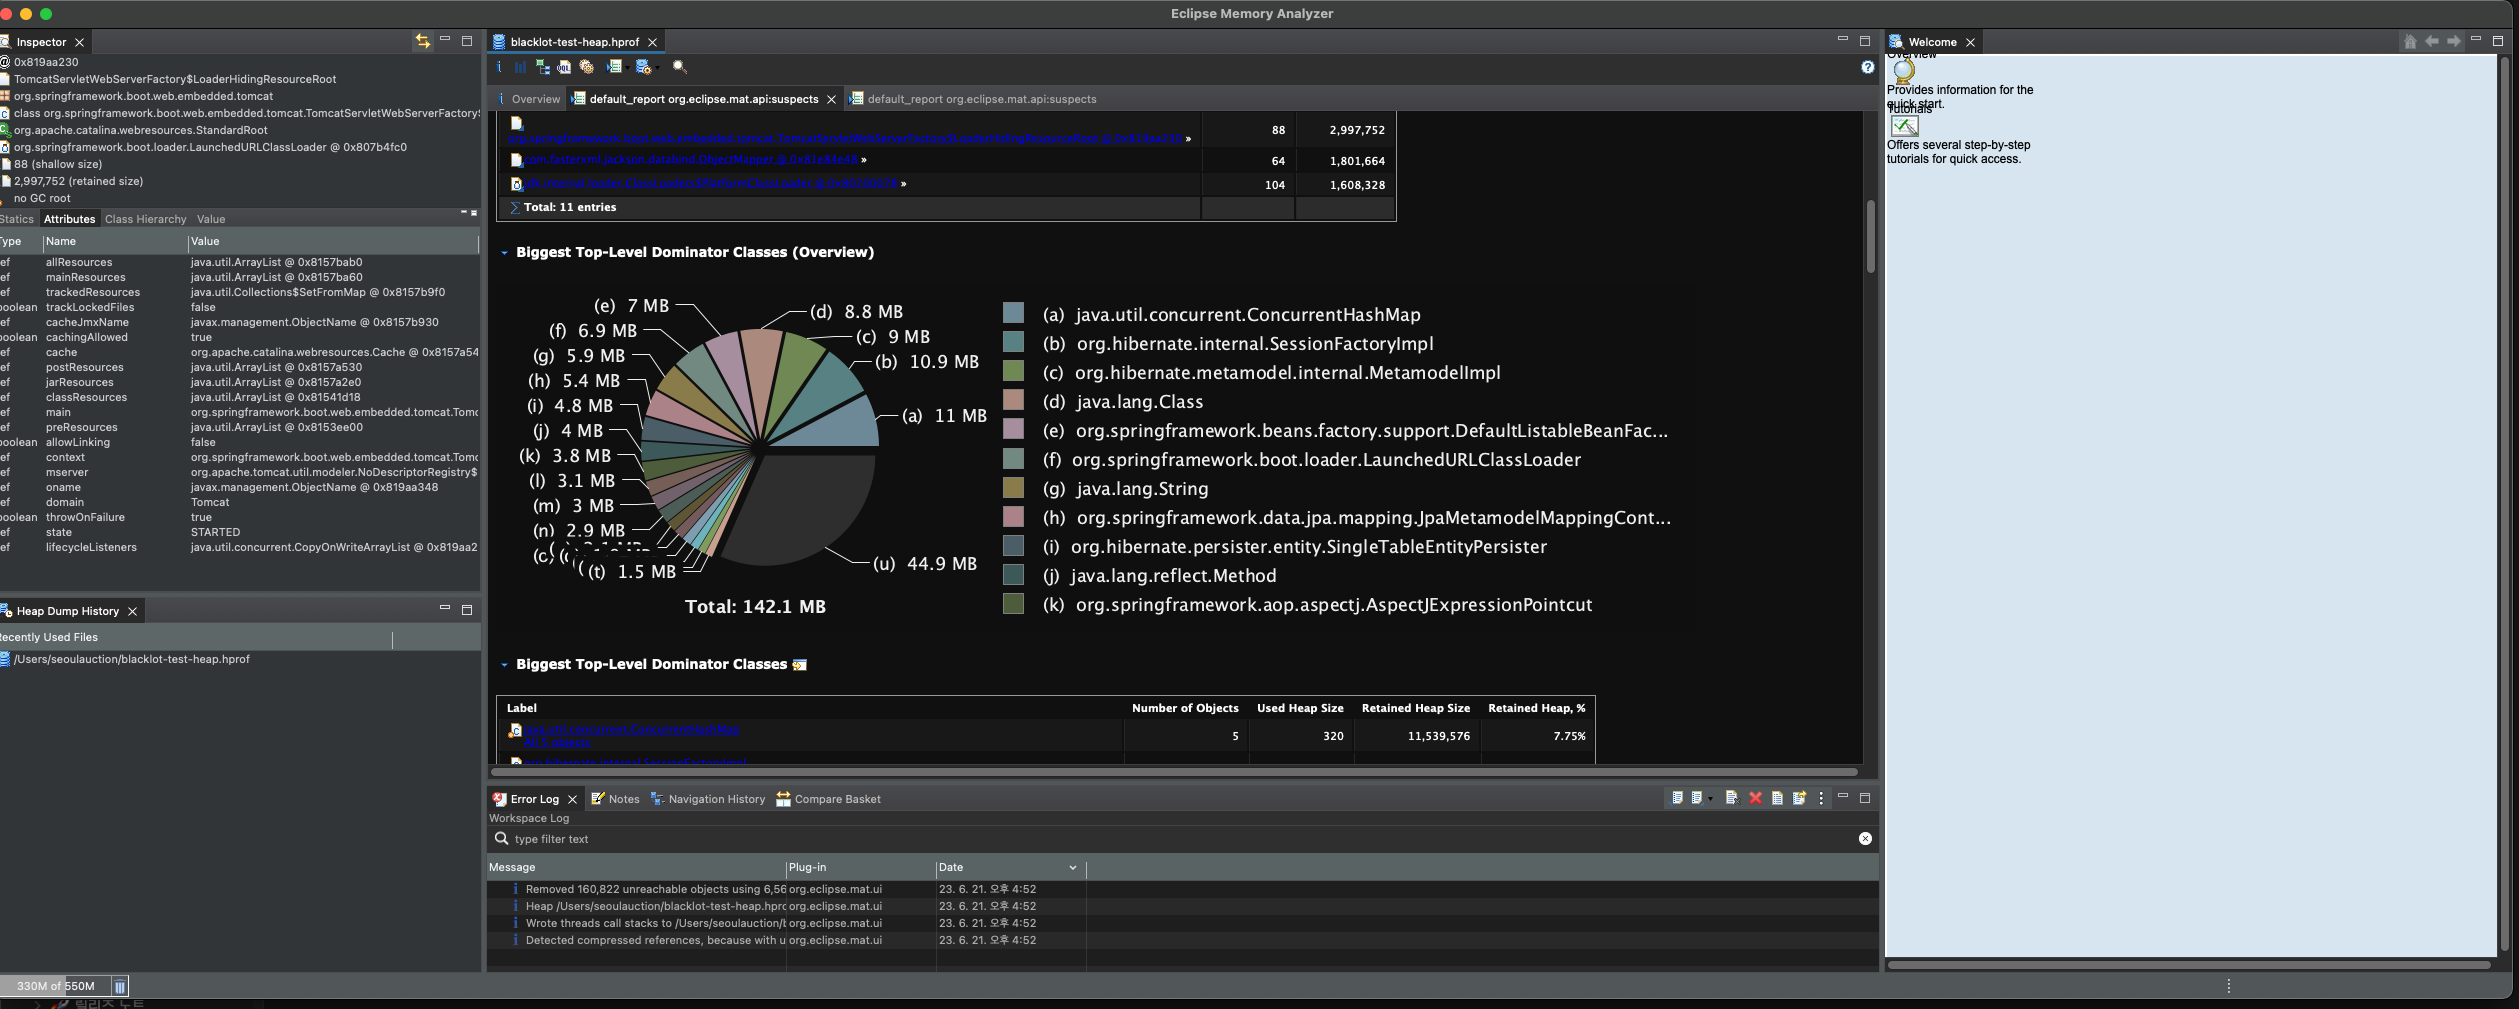2519x1009 pixels.
Task: Click the Home icon in Welcome panel
Action: pyautogui.click(x=2410, y=42)
